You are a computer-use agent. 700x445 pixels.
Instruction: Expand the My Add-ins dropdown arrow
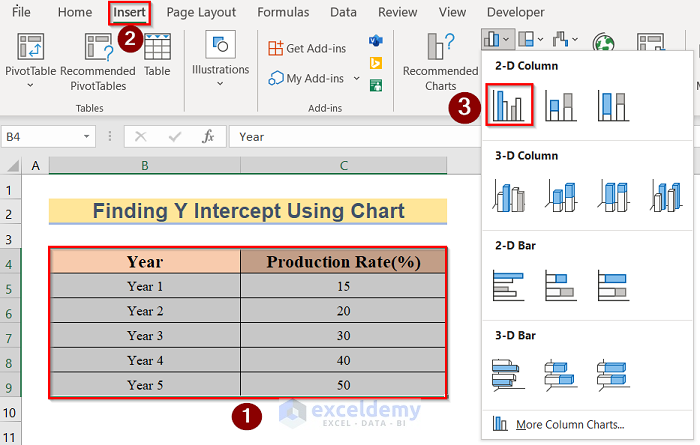pyautogui.click(x=357, y=79)
